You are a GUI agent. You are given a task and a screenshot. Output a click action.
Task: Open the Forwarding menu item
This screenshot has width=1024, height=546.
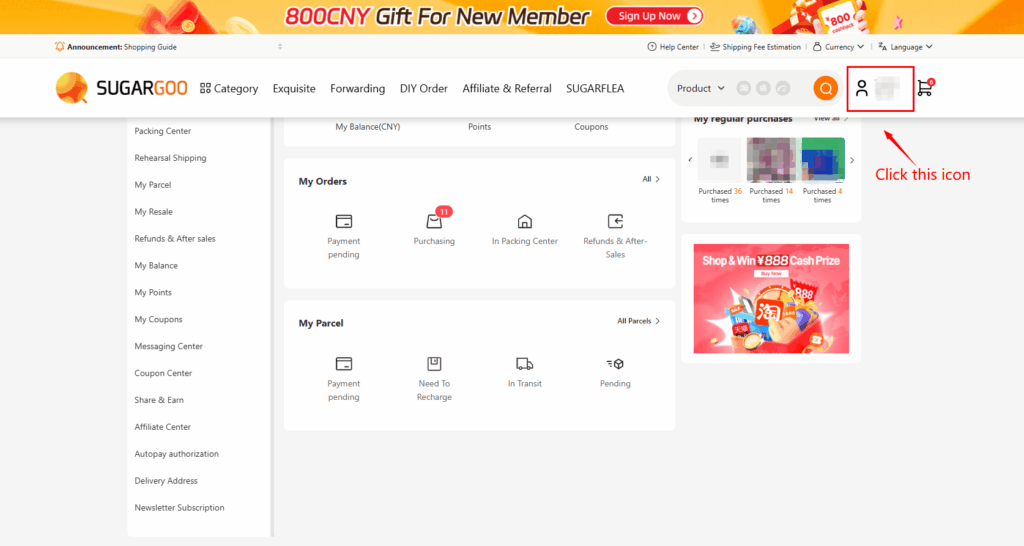(x=357, y=88)
